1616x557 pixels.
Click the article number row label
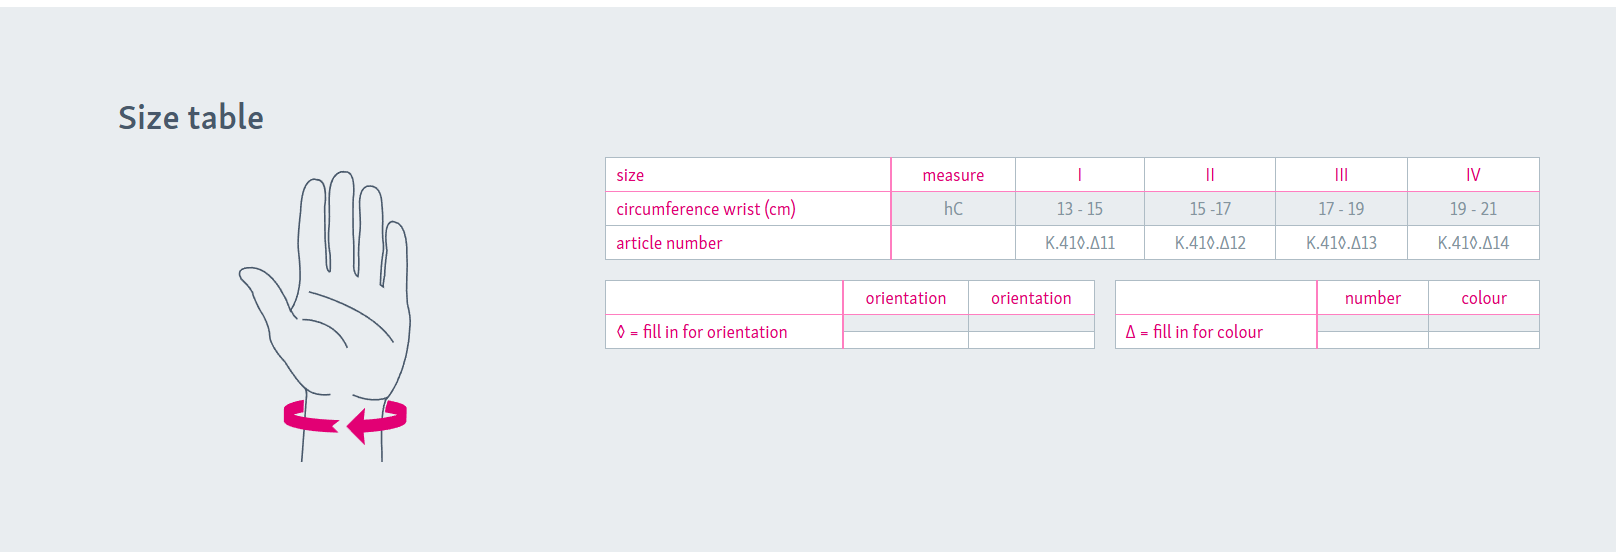tap(669, 243)
